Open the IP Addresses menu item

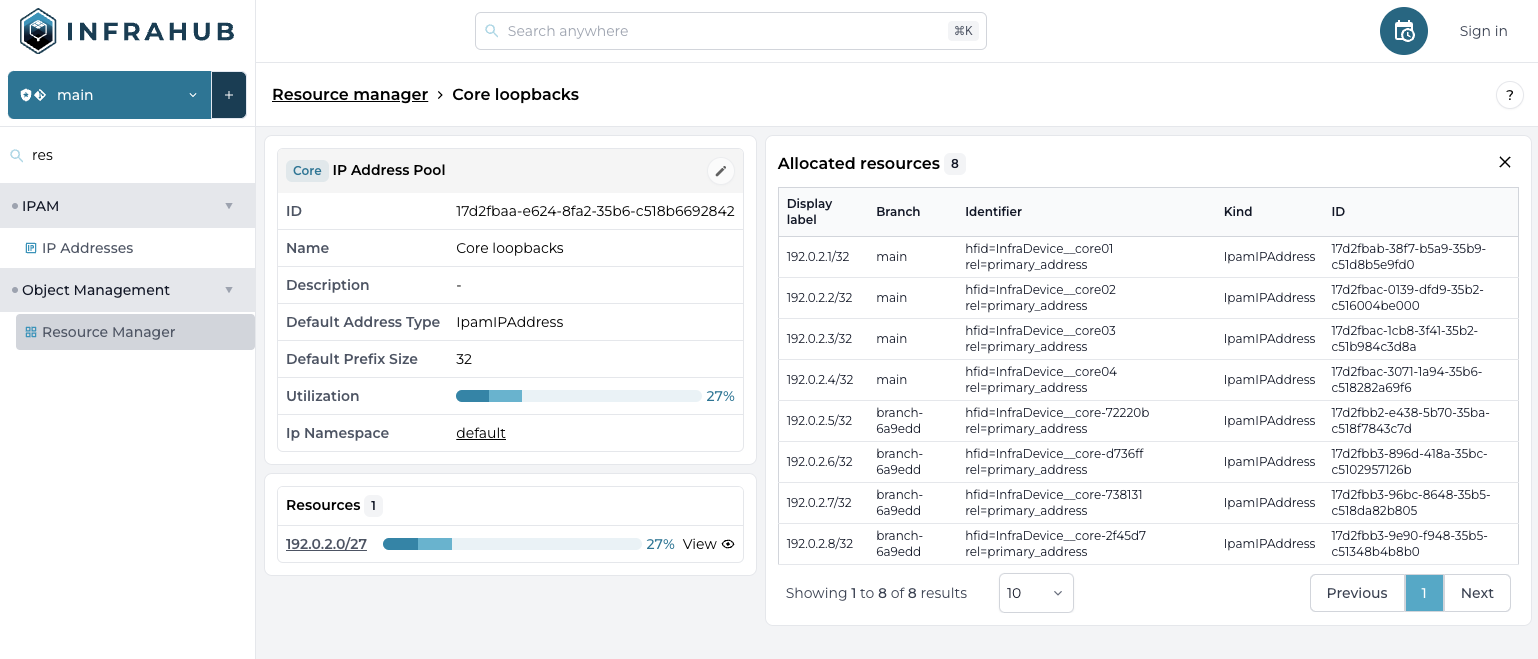[87, 248]
